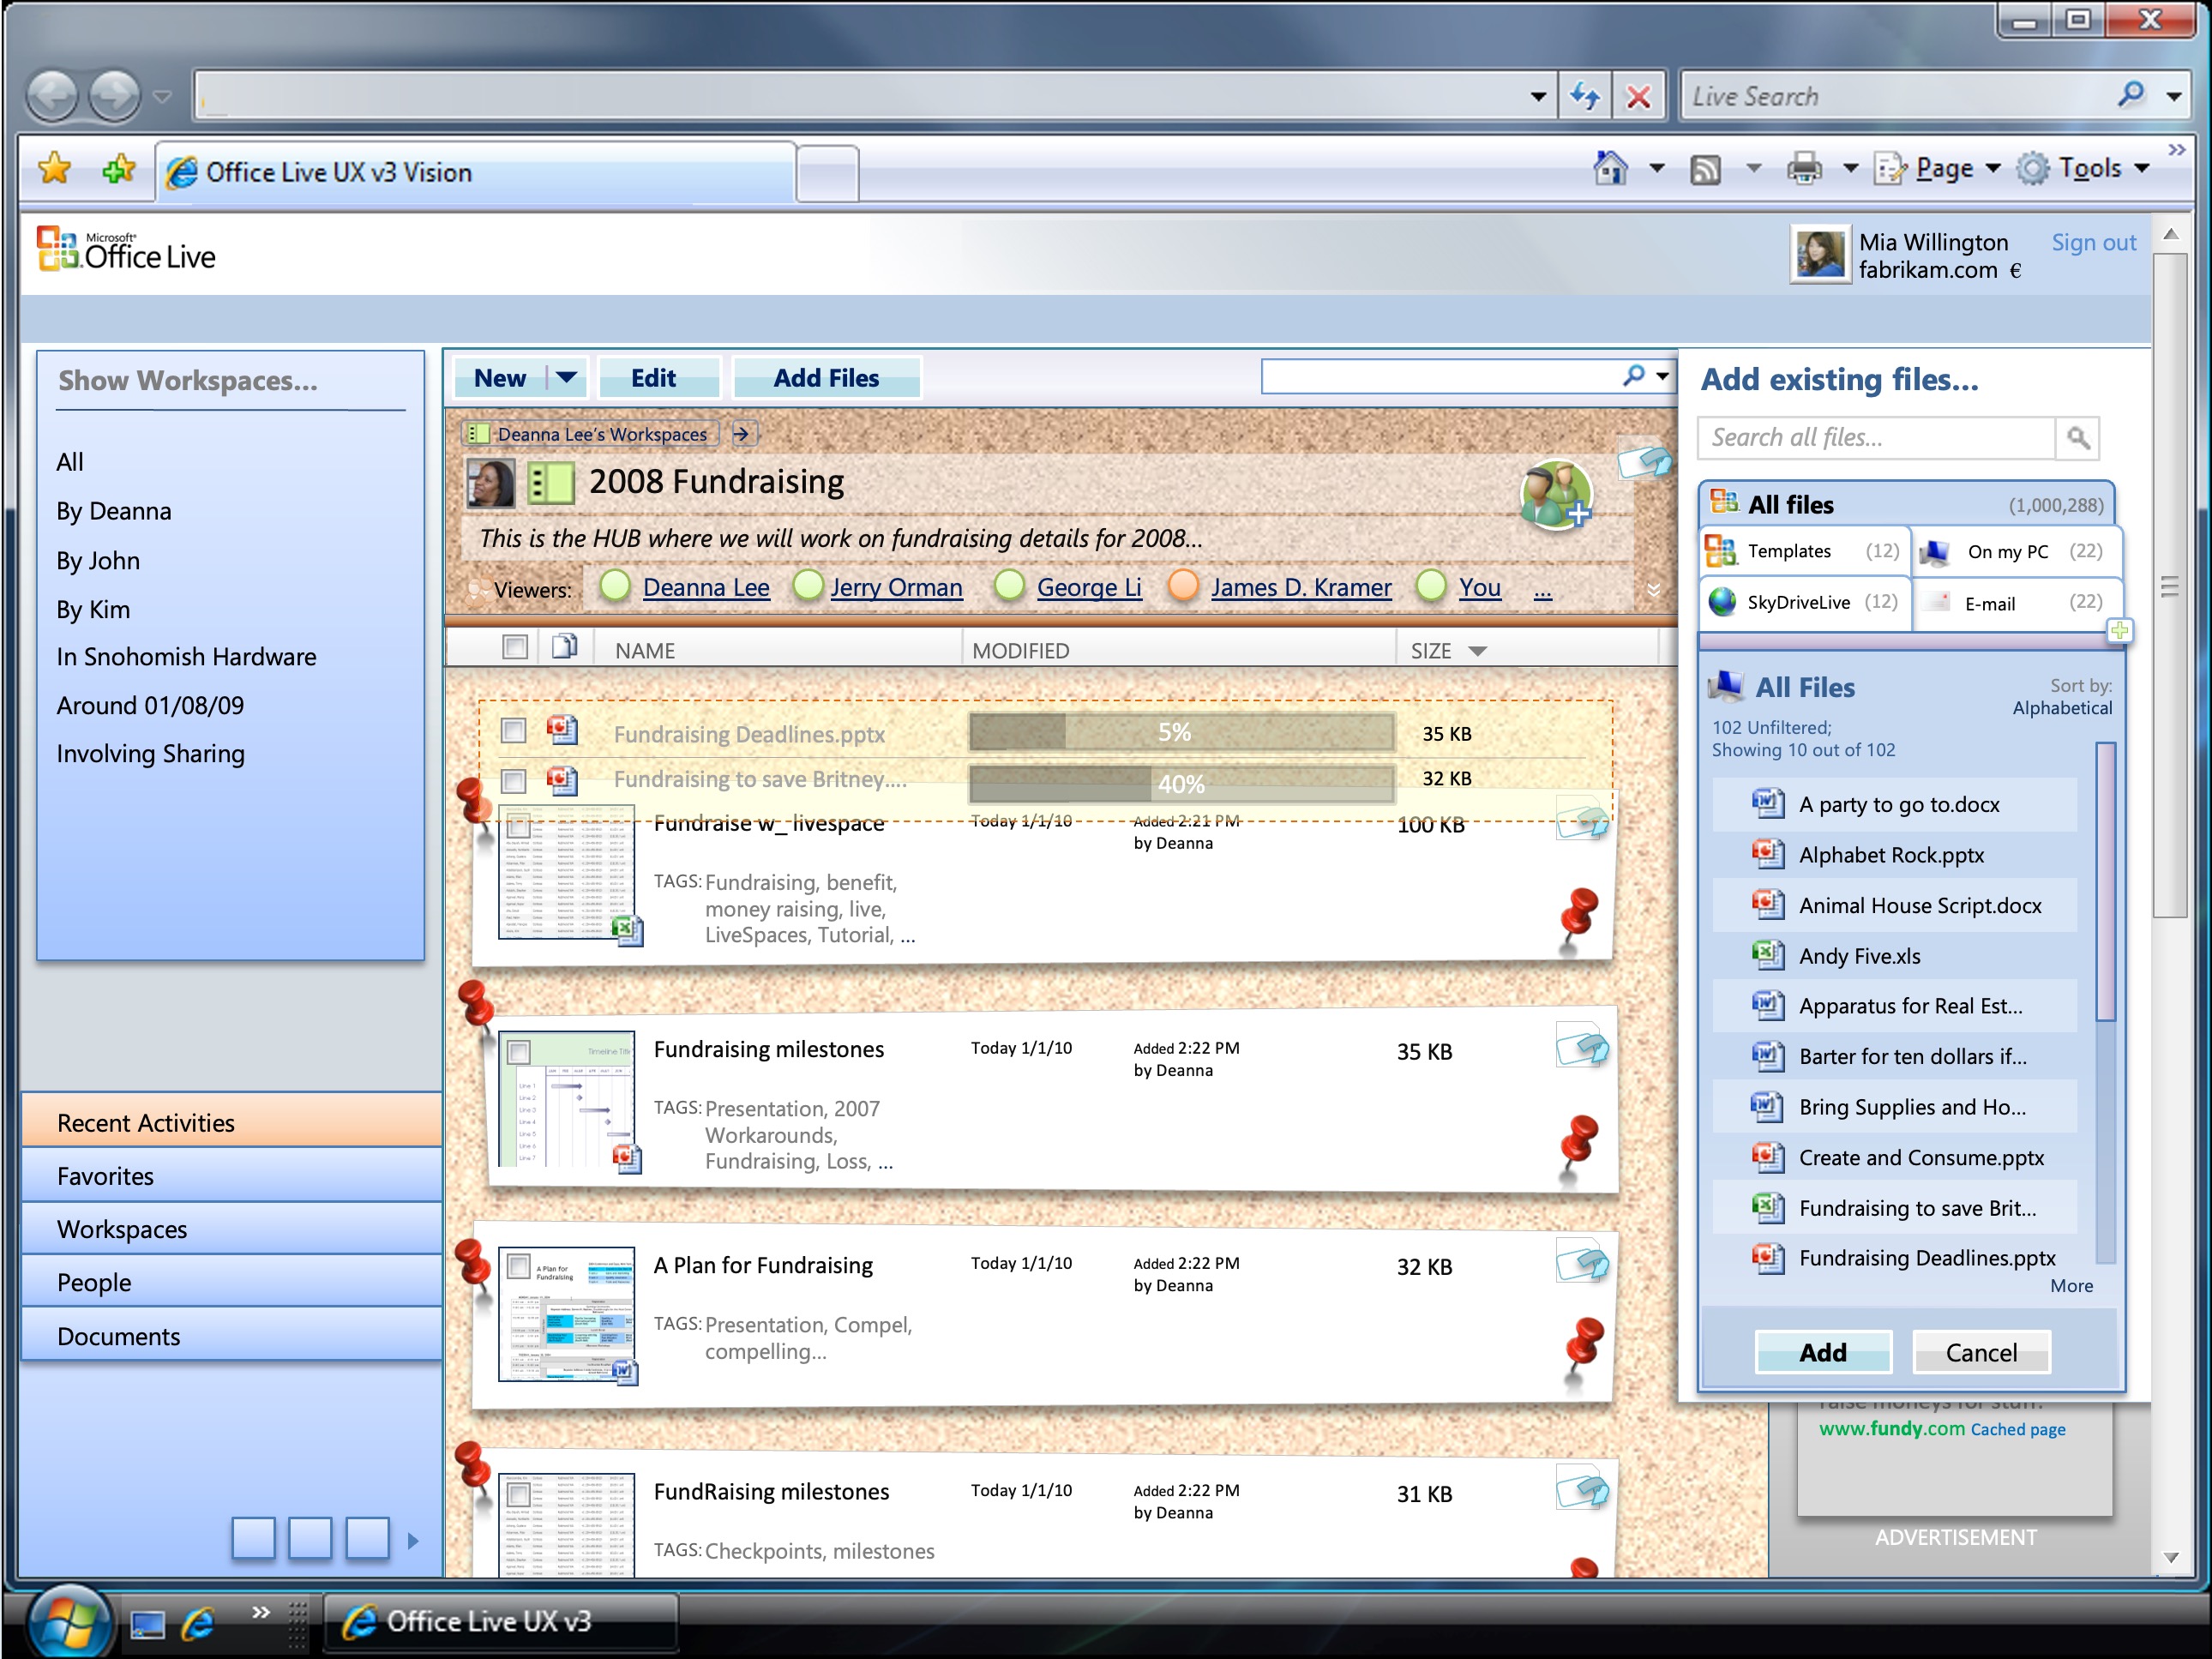Image resolution: width=2212 pixels, height=1659 pixels.
Task: Click the add people icon on workspace header
Action: (x=1555, y=494)
